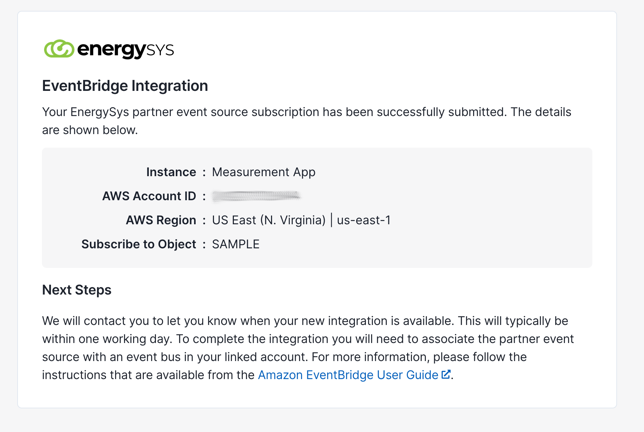Select the Measurement App instance value
644x432 pixels.
[x=263, y=172]
